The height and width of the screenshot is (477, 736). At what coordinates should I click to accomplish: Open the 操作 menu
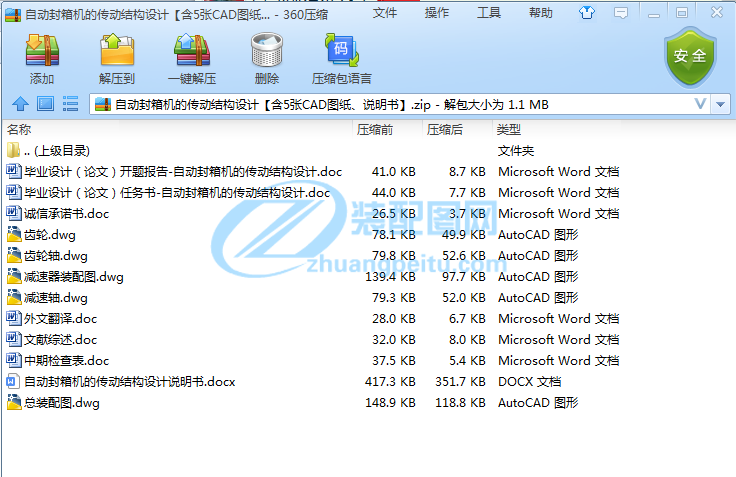437,13
